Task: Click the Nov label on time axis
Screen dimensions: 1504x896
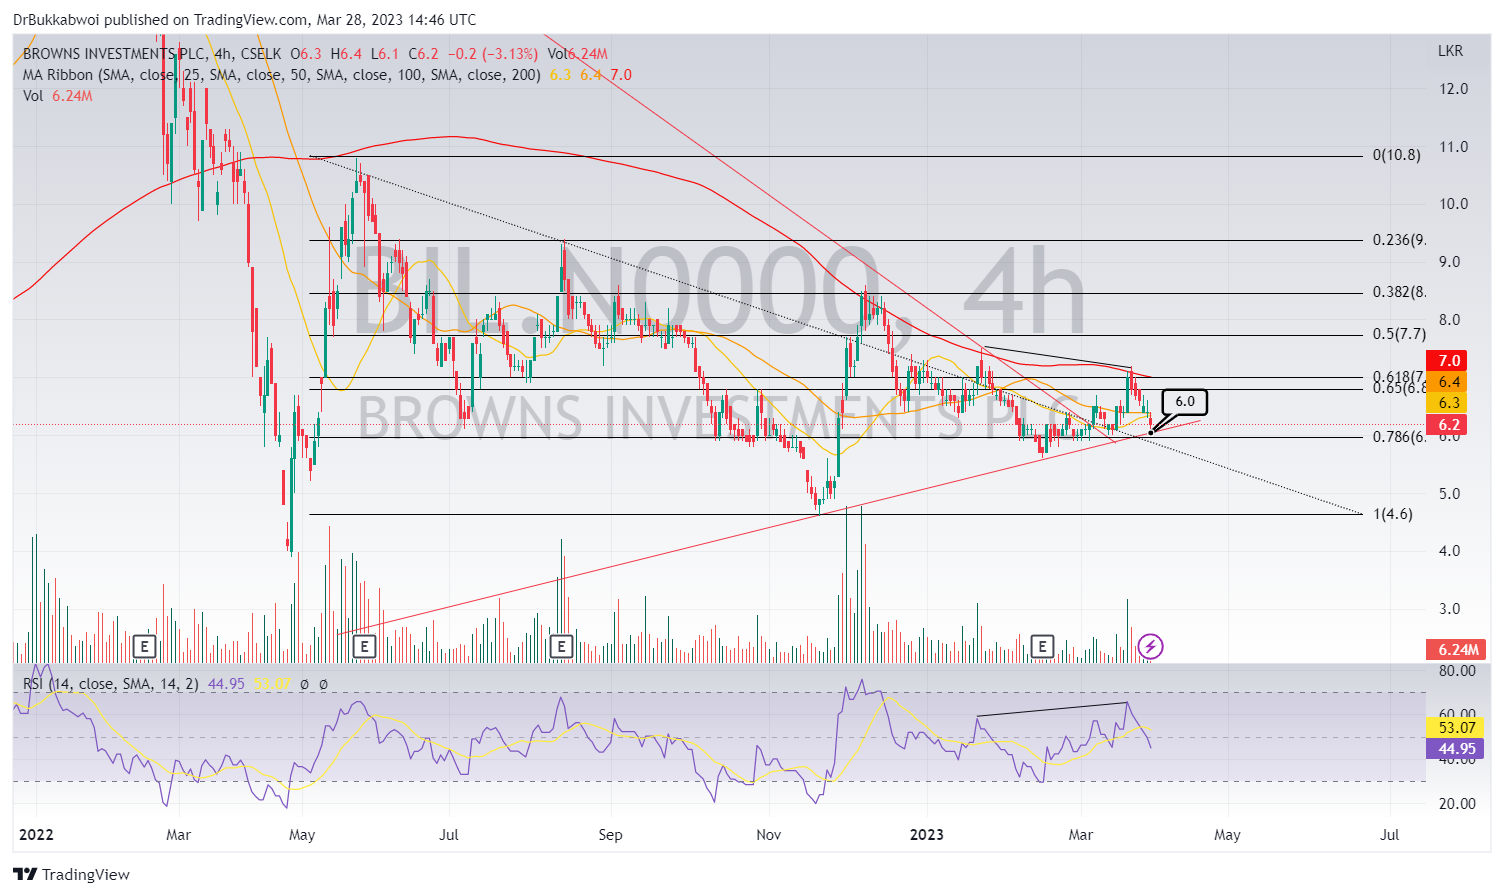Action: [769, 835]
